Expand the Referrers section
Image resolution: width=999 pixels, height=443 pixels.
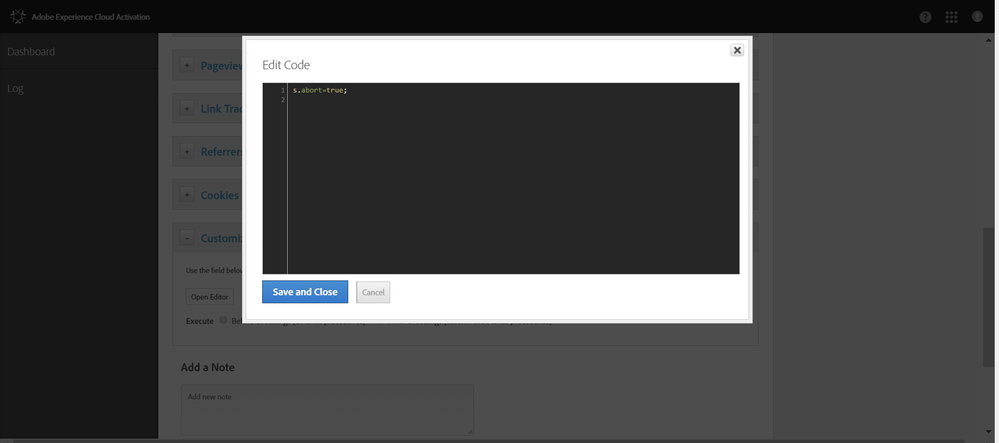(187, 152)
